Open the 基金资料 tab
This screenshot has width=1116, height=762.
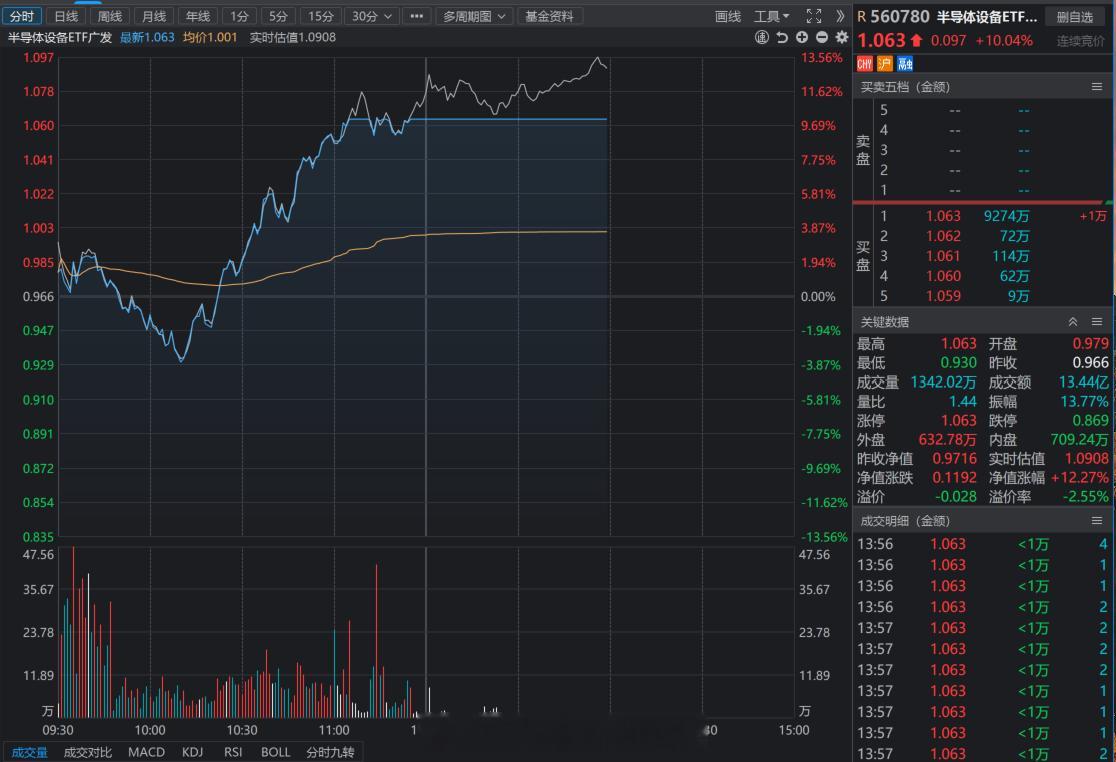(x=549, y=16)
